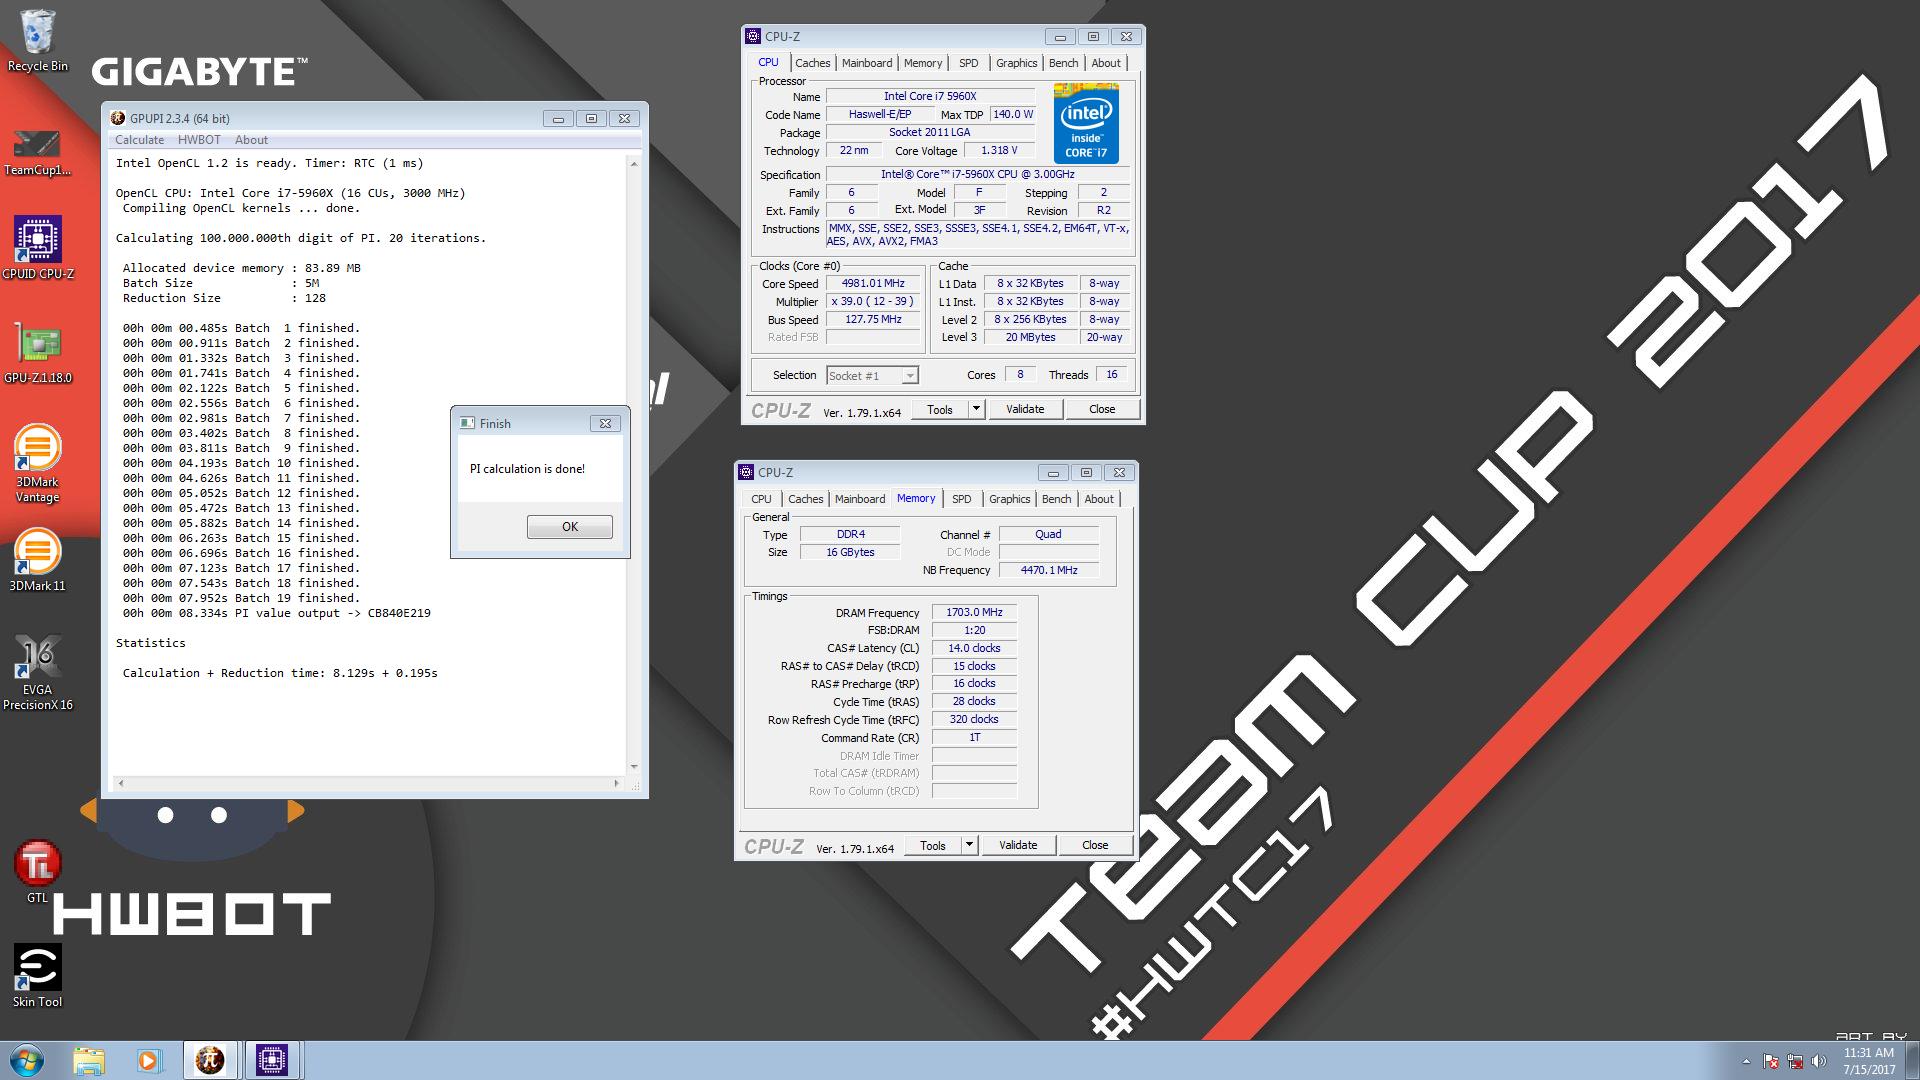The width and height of the screenshot is (1920, 1080).
Task: Select About tab in upper CPU-Z window
Action: tap(1106, 63)
